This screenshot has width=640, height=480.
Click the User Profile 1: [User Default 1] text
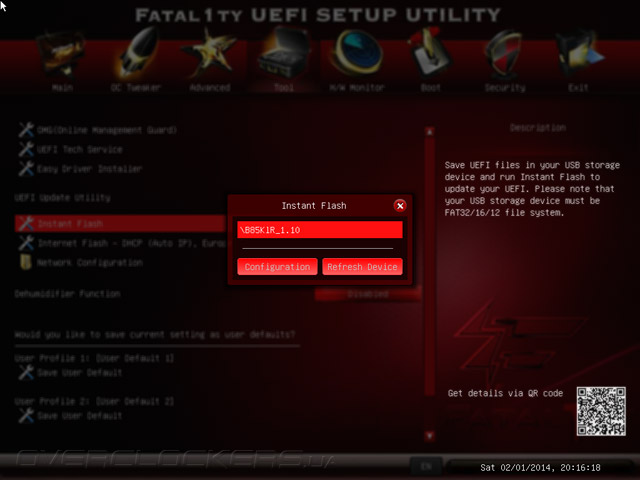pos(94,358)
